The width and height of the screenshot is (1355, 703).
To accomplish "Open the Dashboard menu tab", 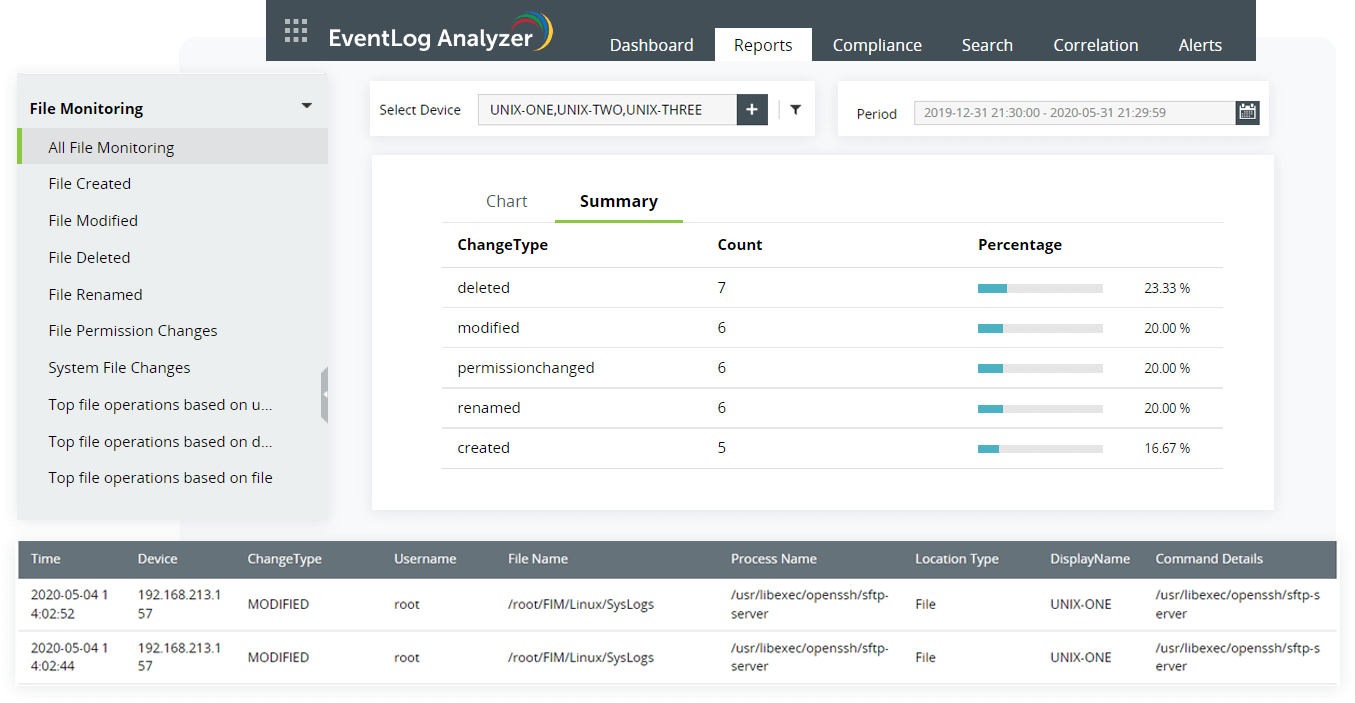I will click(651, 45).
